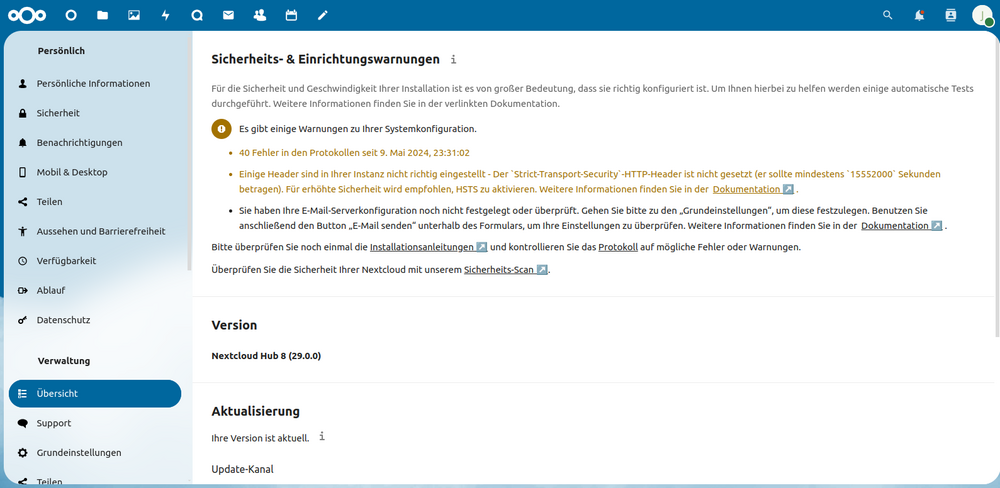1000x488 pixels.
Task: Open Mobil & Desktop settings
Action: [x=94, y=172]
